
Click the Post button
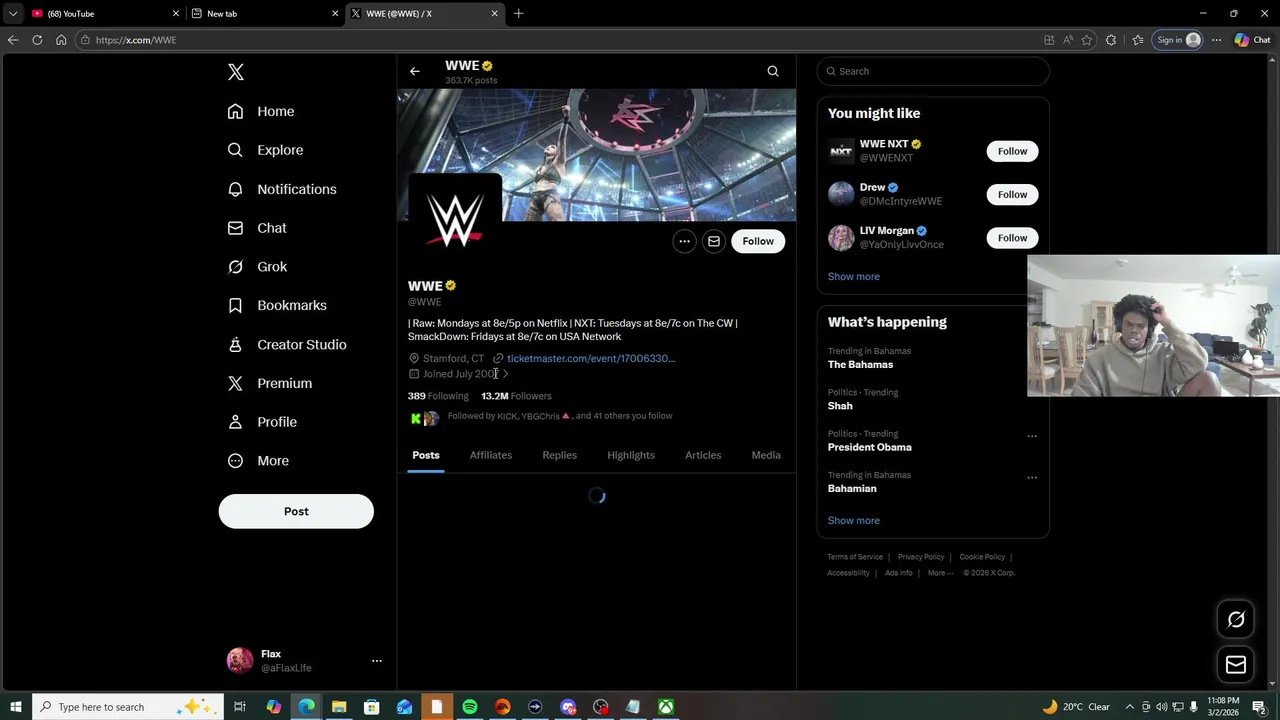pos(296,511)
